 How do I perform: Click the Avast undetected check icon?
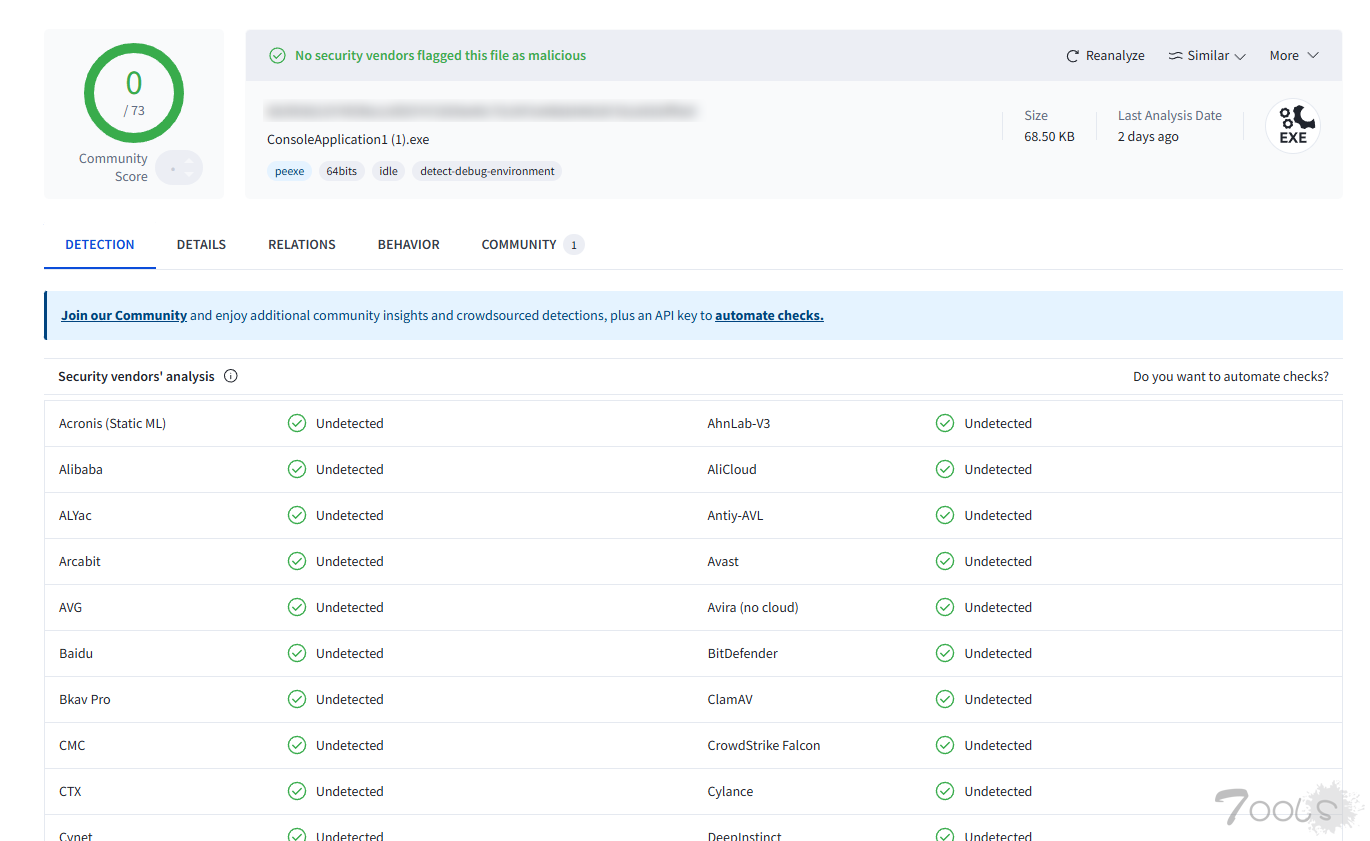[945, 561]
